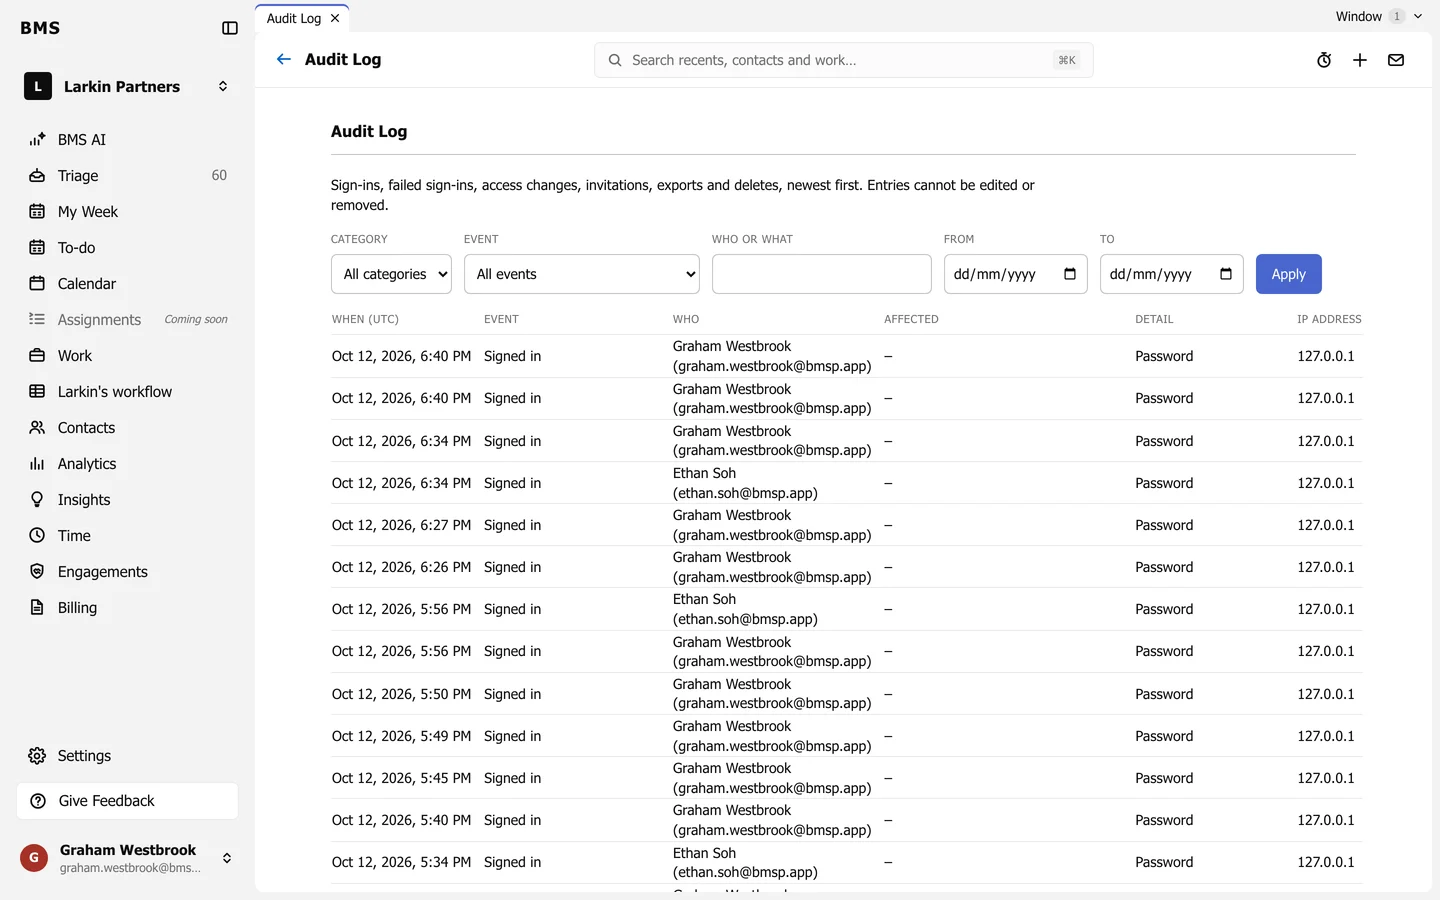The image size is (1440, 900).
Task: Expand the Larkin Partners workspace switcher
Action: 223,86
